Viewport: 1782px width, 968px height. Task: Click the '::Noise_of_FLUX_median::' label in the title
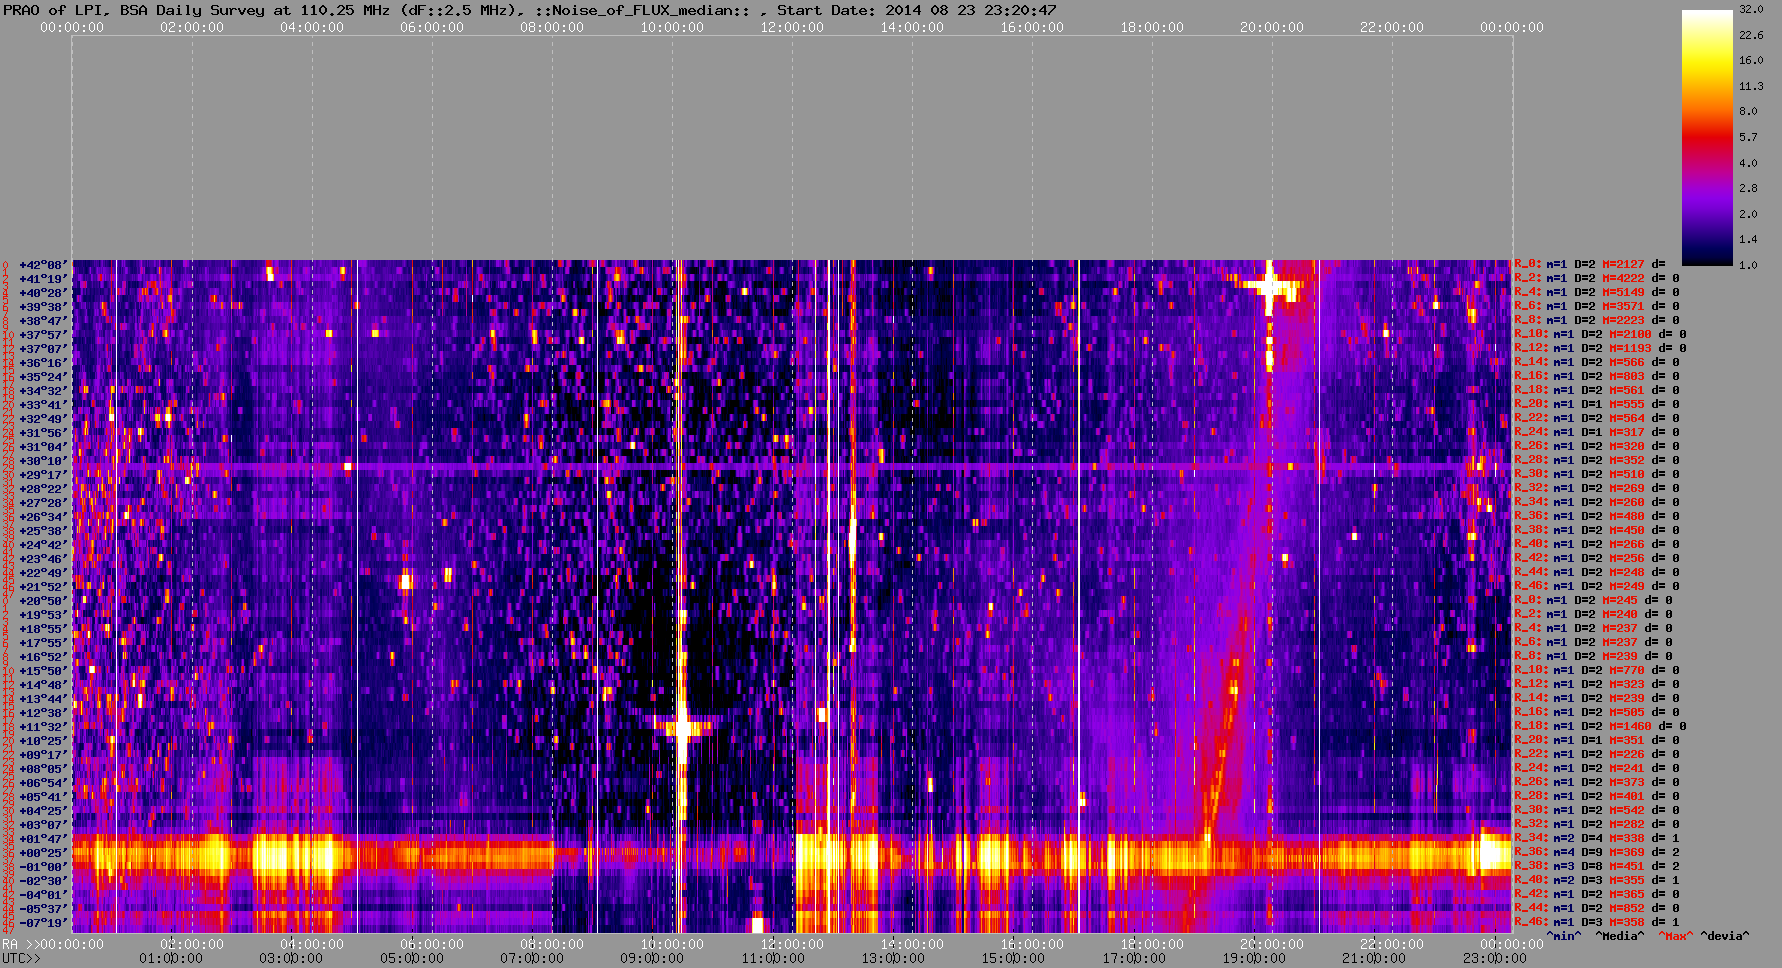coord(647,10)
